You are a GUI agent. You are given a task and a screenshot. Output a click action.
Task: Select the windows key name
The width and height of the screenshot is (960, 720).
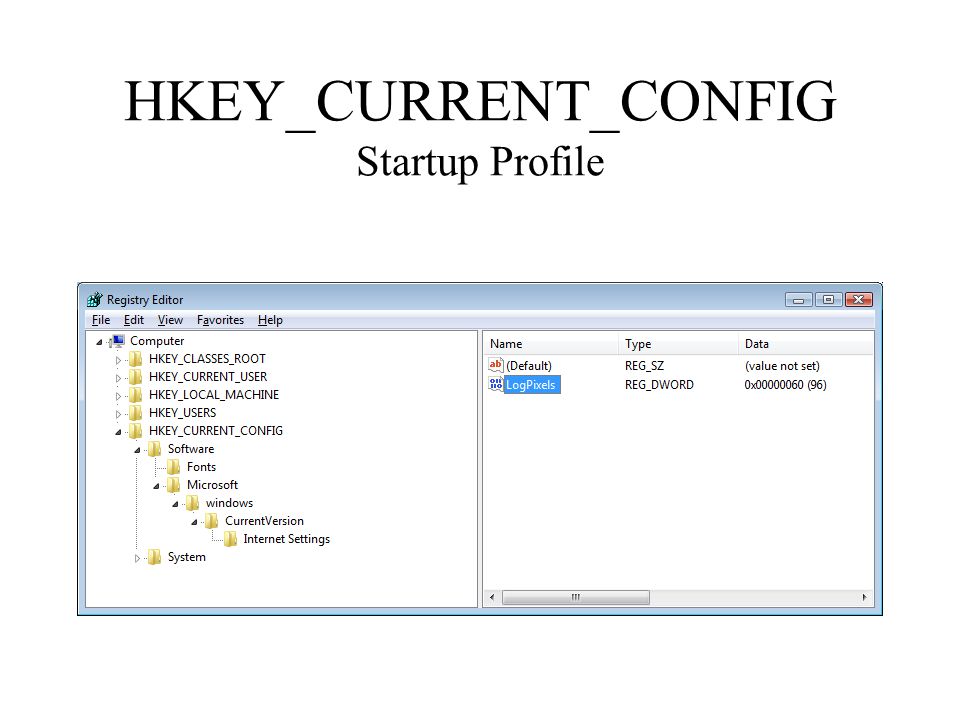point(230,503)
